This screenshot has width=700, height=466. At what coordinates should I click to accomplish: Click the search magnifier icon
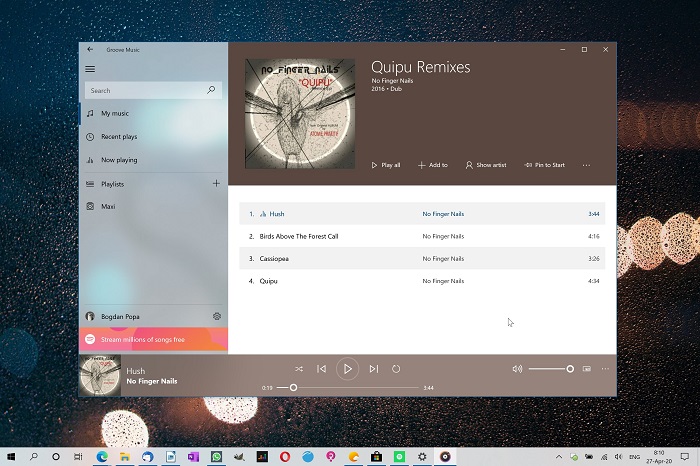coord(211,90)
